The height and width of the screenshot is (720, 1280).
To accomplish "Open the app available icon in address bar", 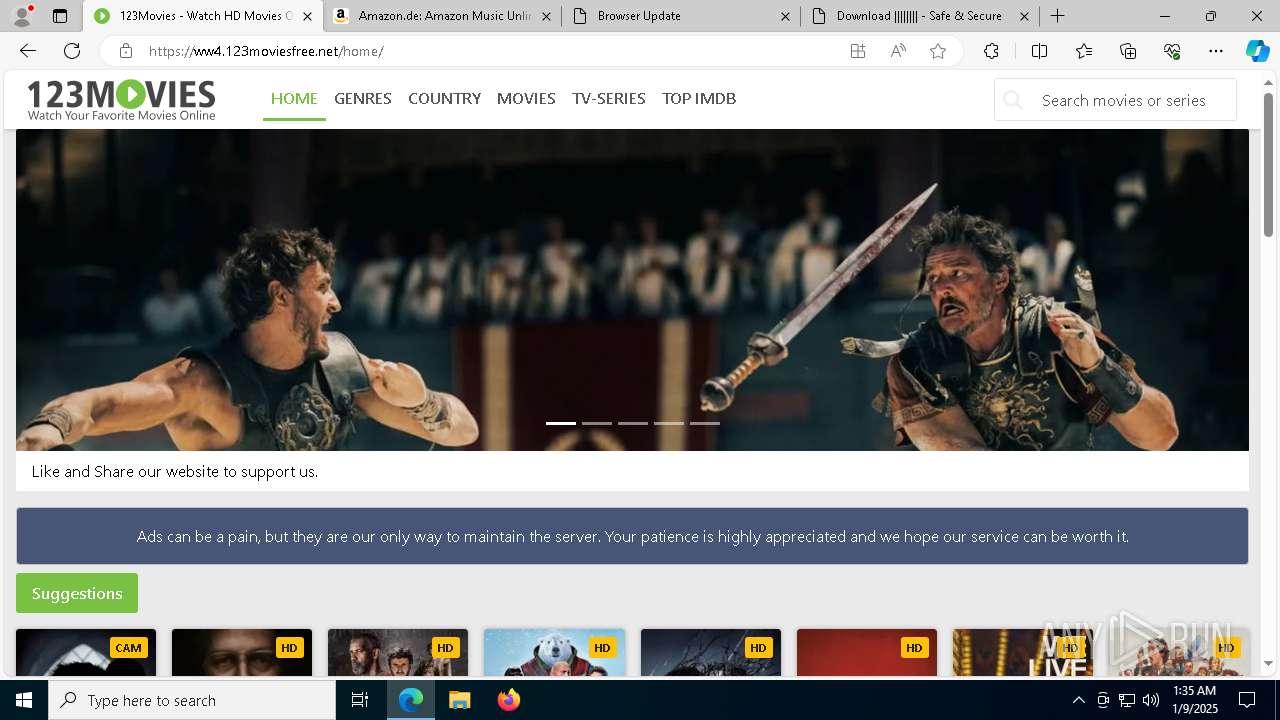I will pos(858,51).
